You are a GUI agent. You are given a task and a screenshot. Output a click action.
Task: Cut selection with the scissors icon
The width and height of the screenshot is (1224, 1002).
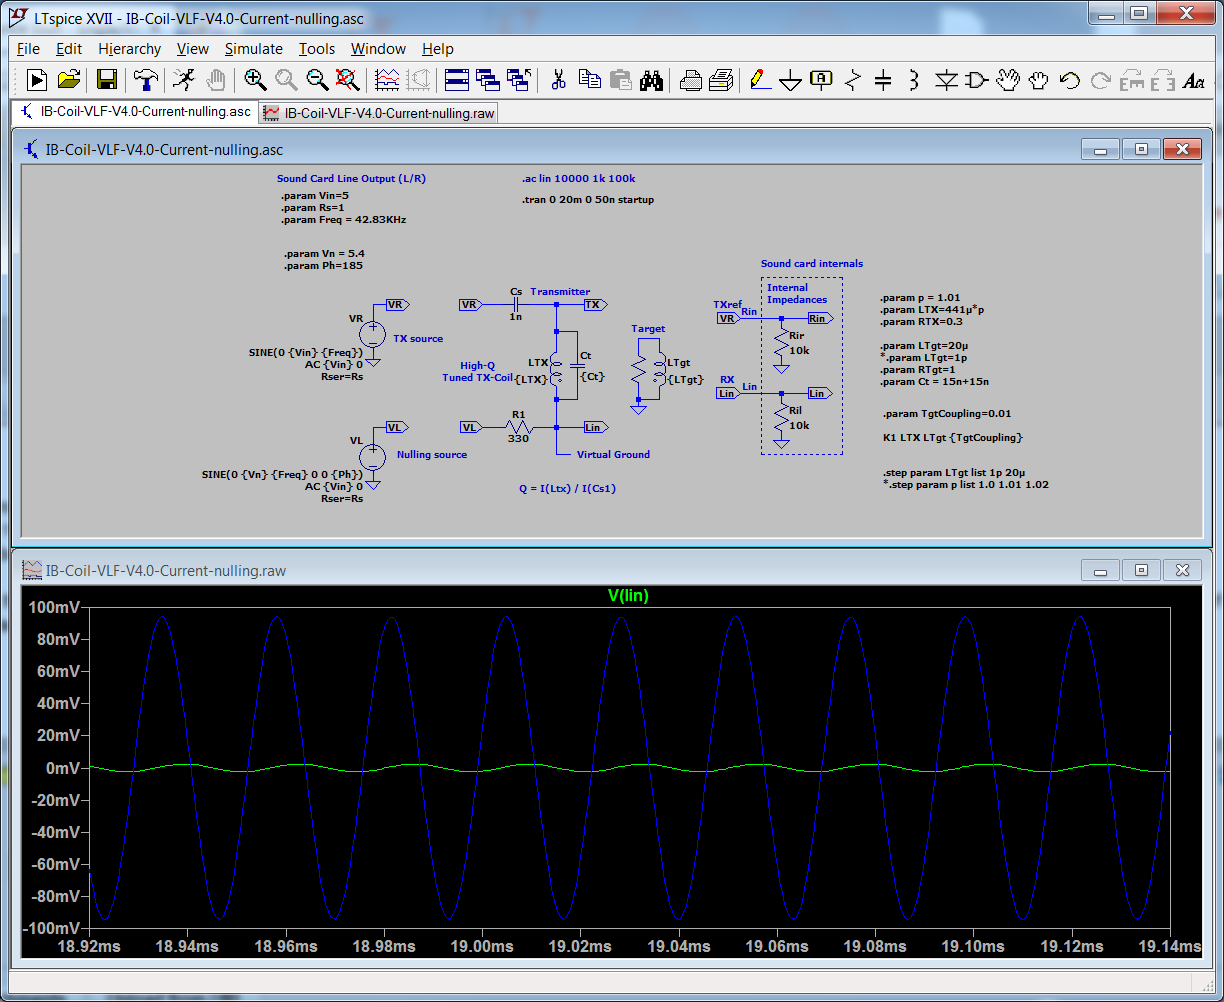(558, 80)
